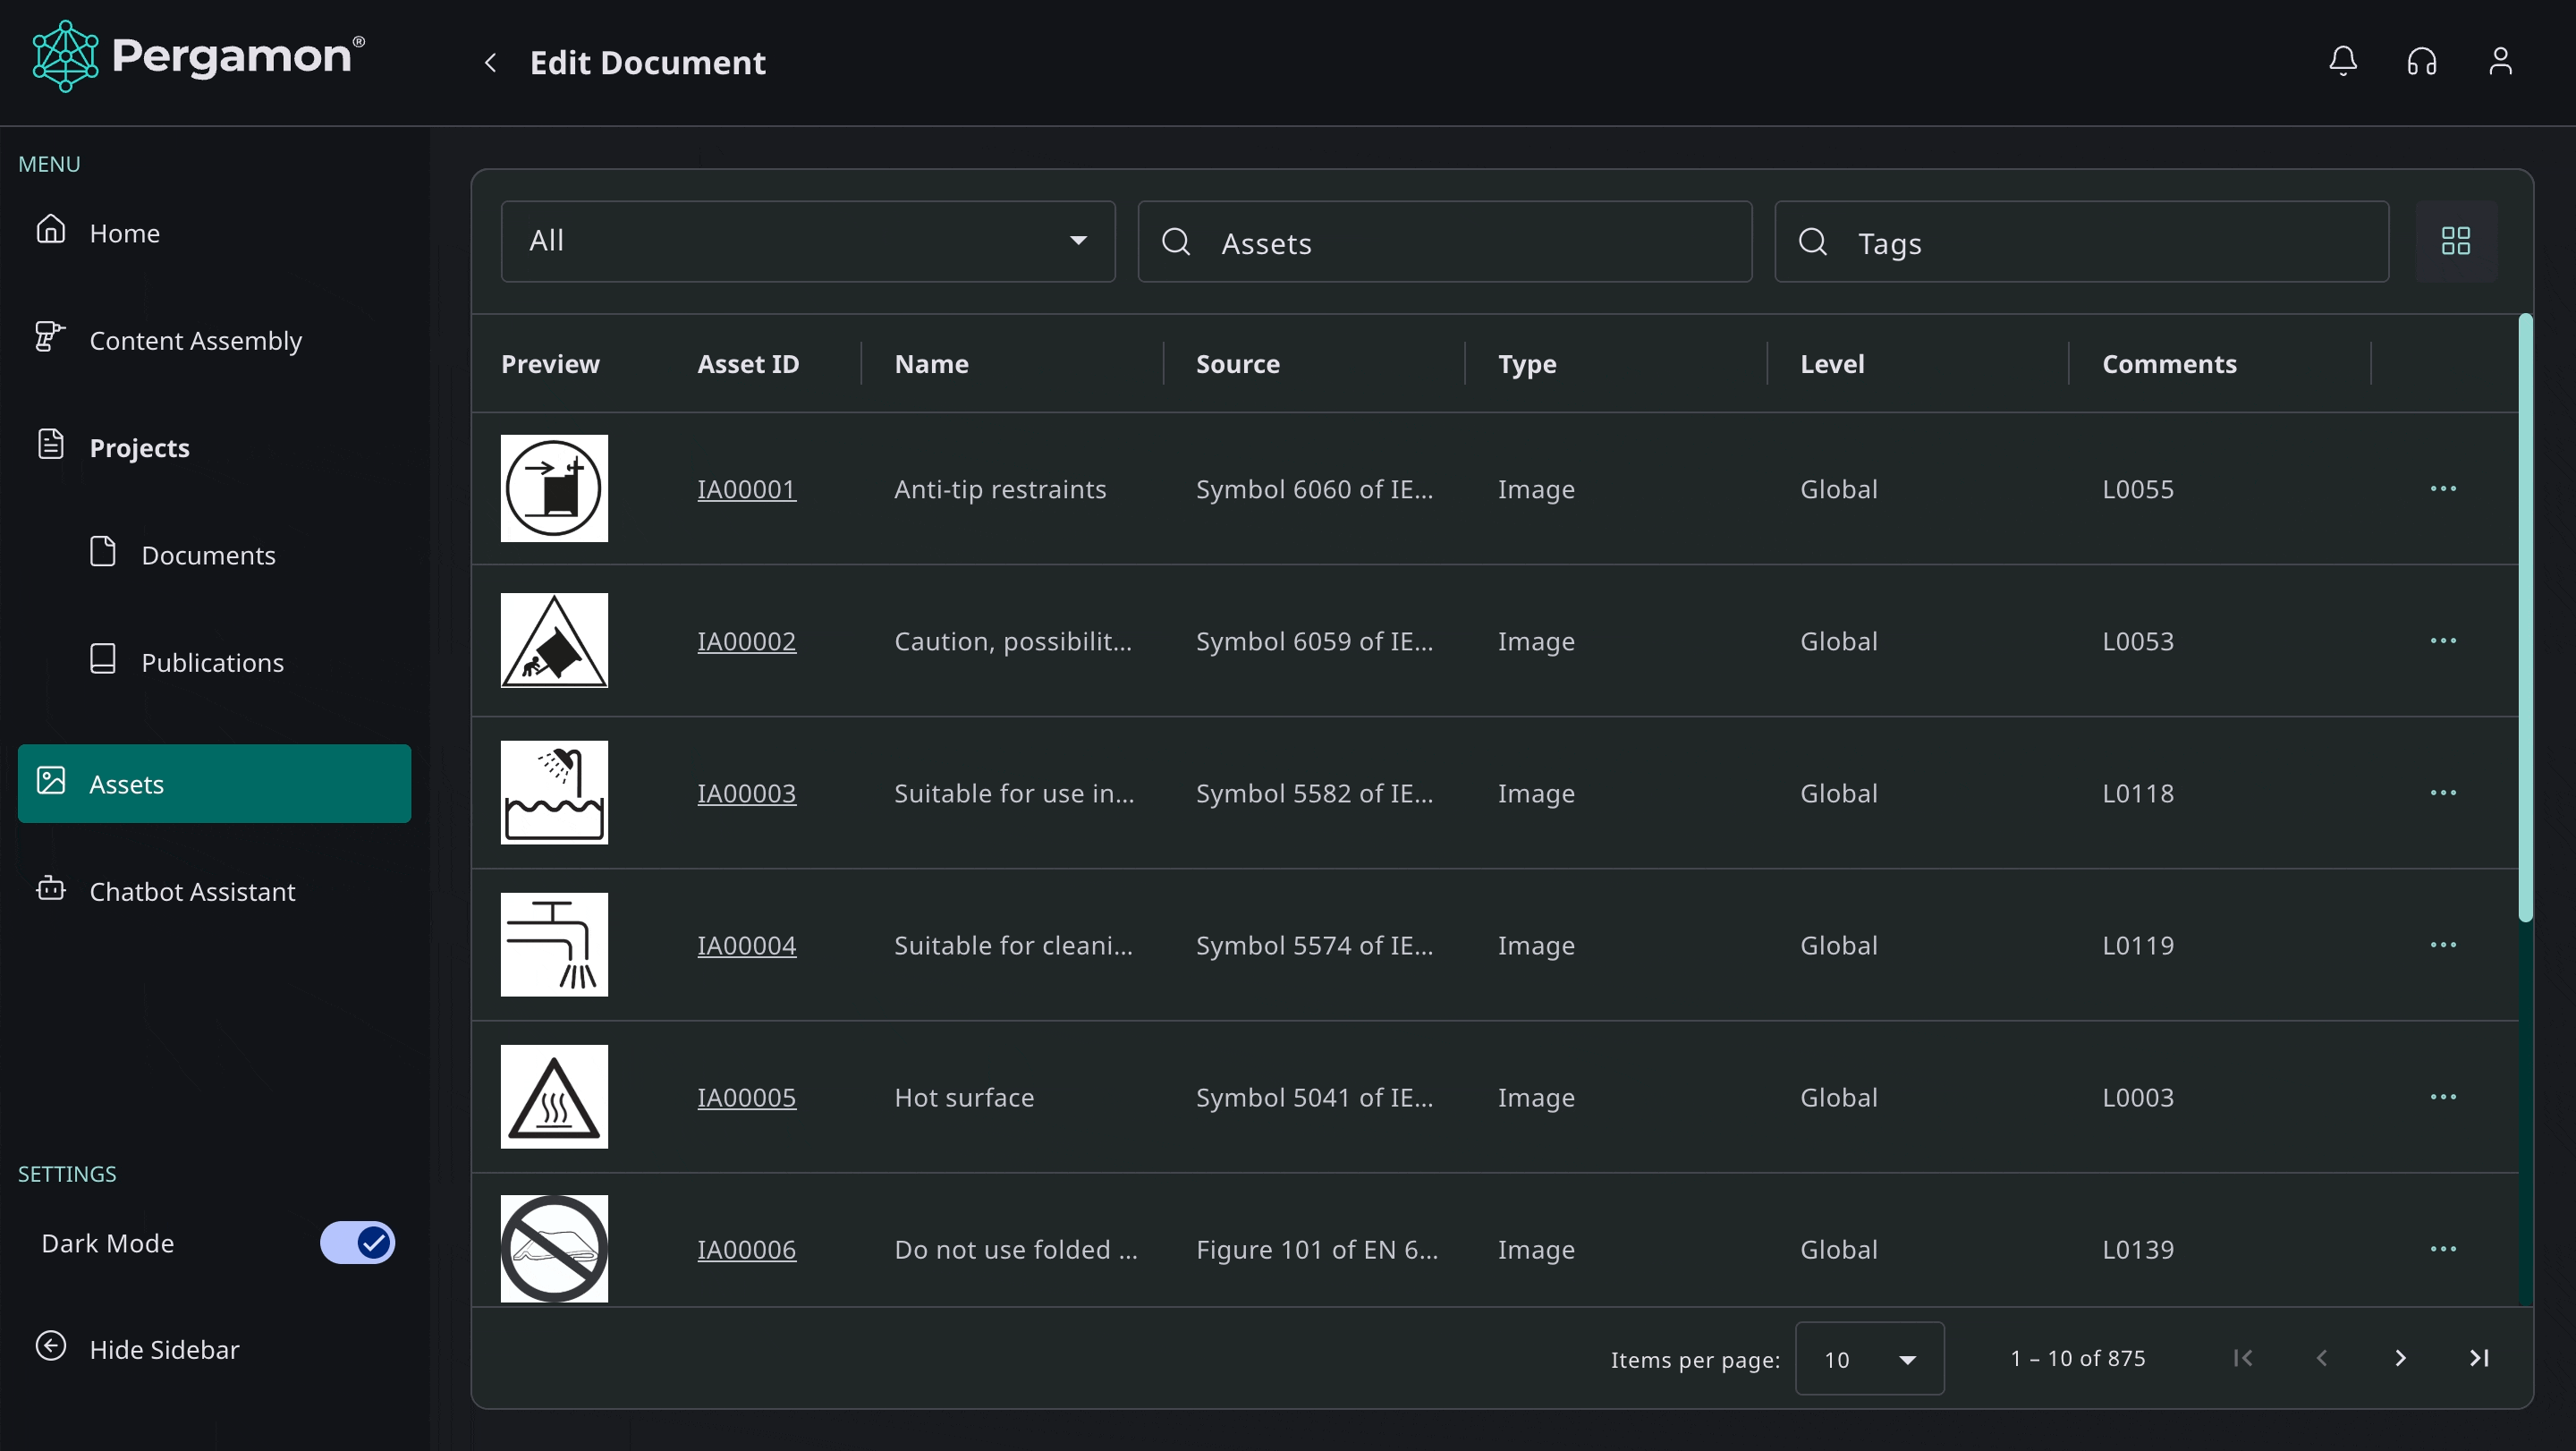
Task: Click the search icon in Tags field
Action: 1812,241
